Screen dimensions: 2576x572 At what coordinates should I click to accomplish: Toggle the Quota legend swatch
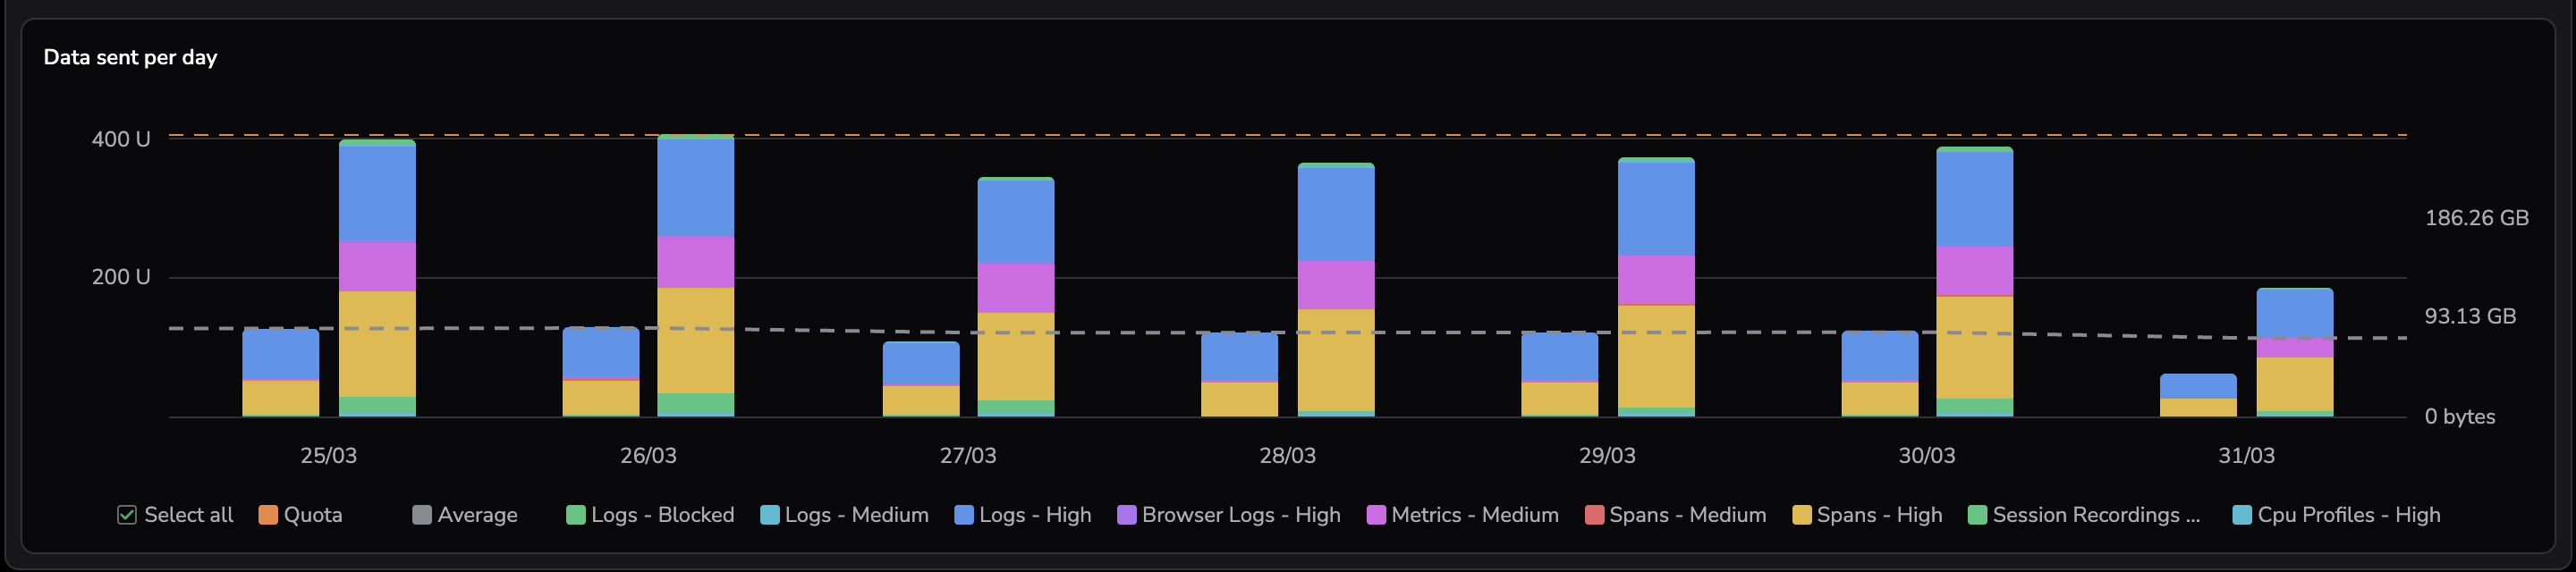click(x=268, y=515)
